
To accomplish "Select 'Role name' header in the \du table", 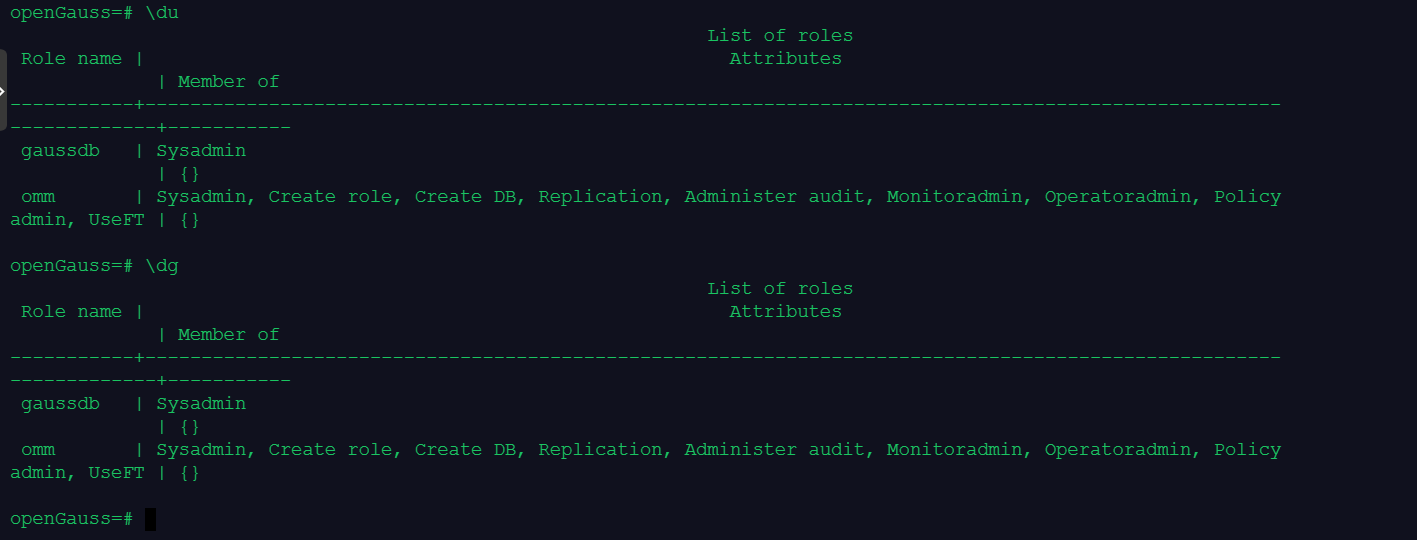I will [x=71, y=59].
